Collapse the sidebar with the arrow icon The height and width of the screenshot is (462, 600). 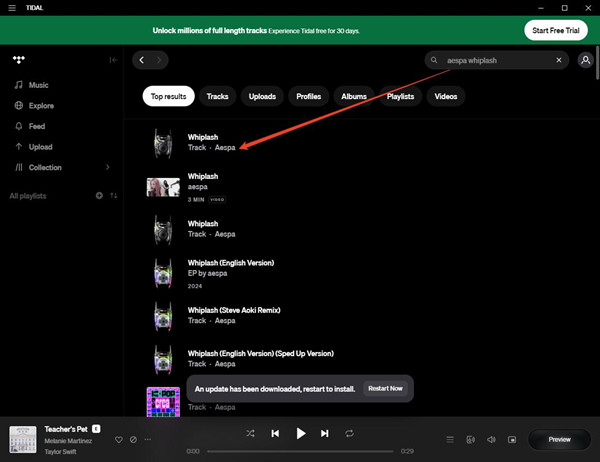[113, 60]
